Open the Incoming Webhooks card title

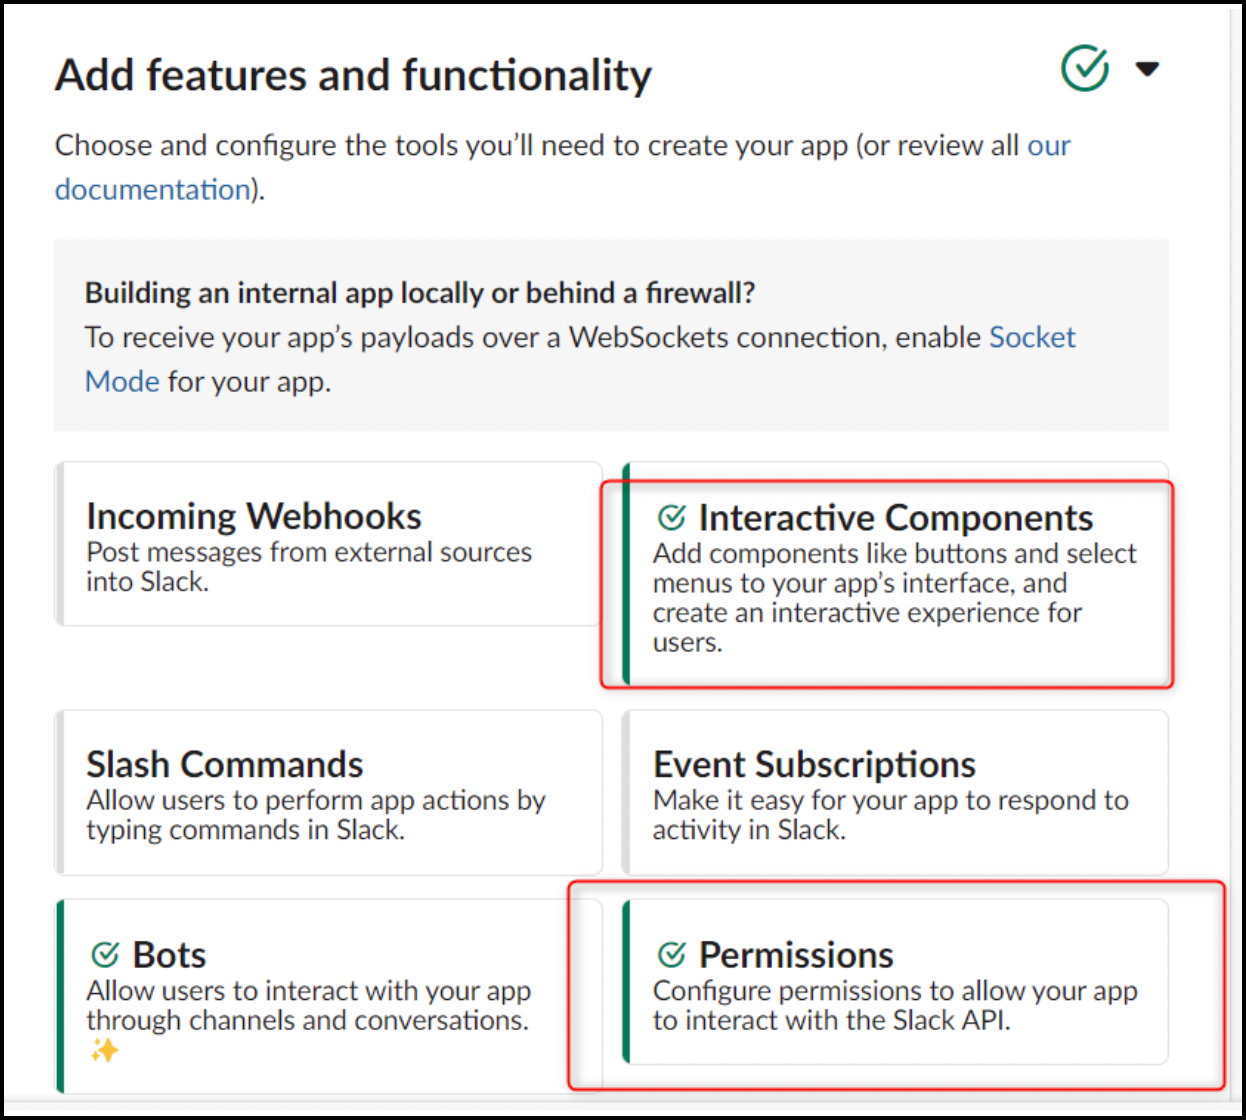click(254, 517)
